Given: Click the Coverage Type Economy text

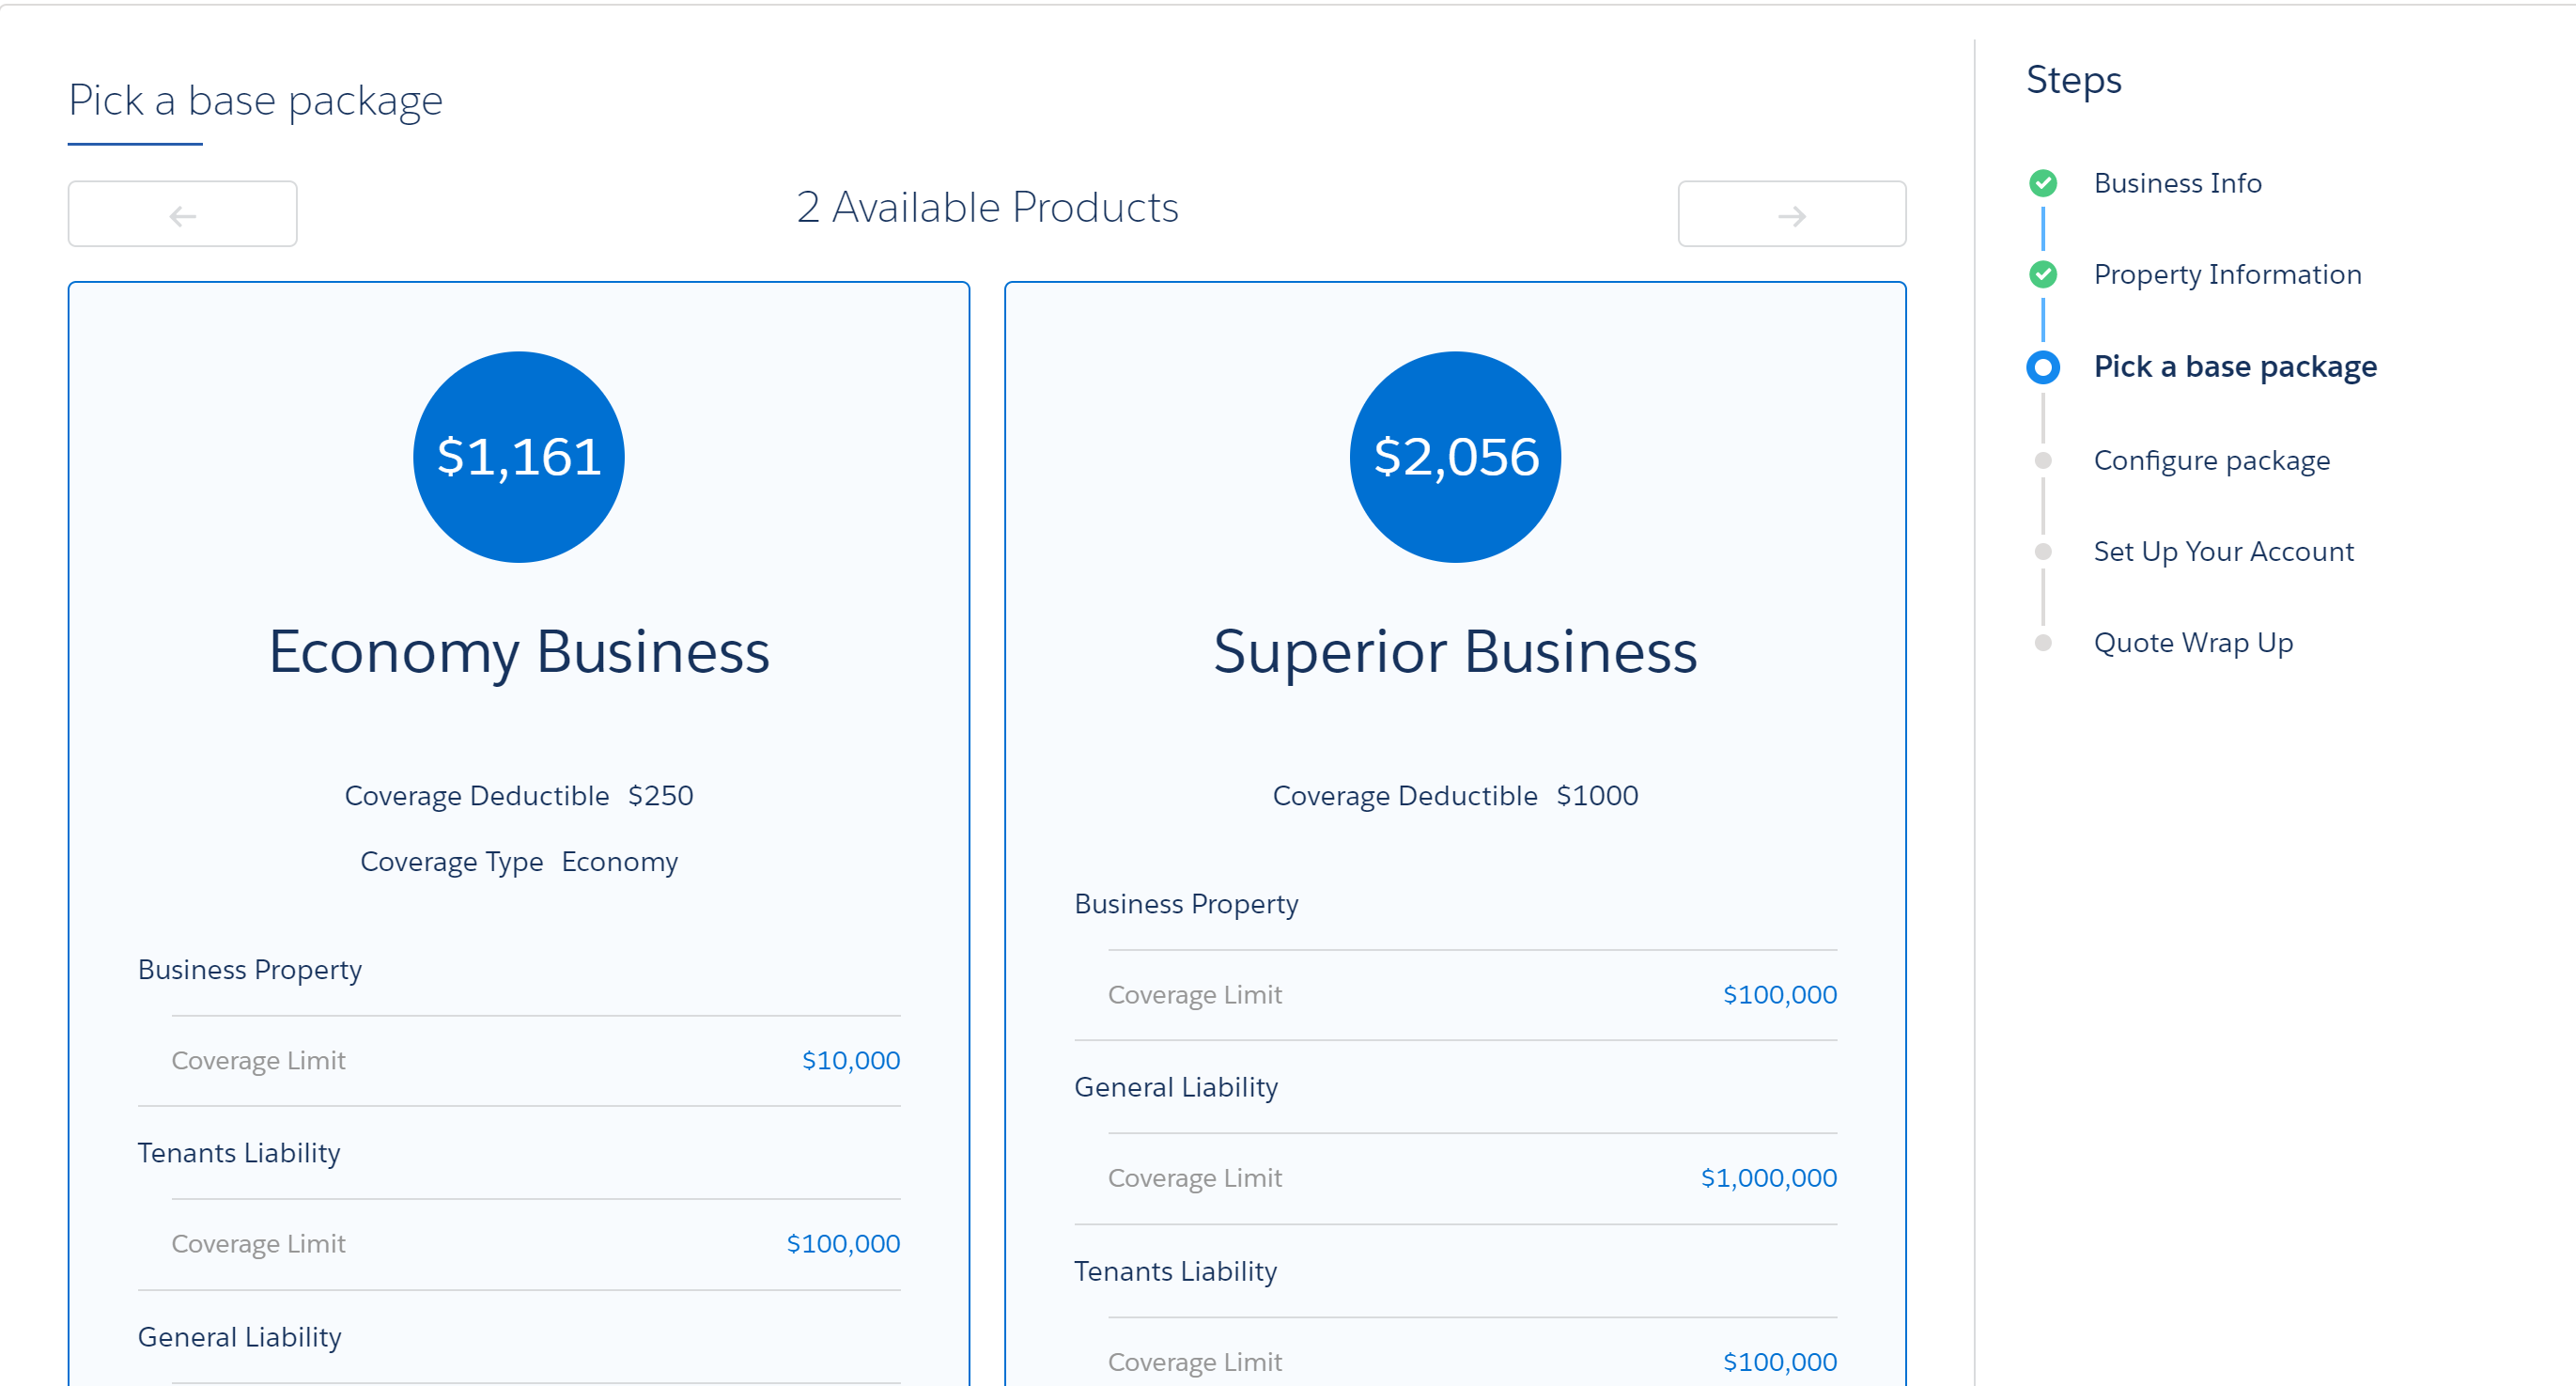Looking at the screenshot, I should (519, 862).
